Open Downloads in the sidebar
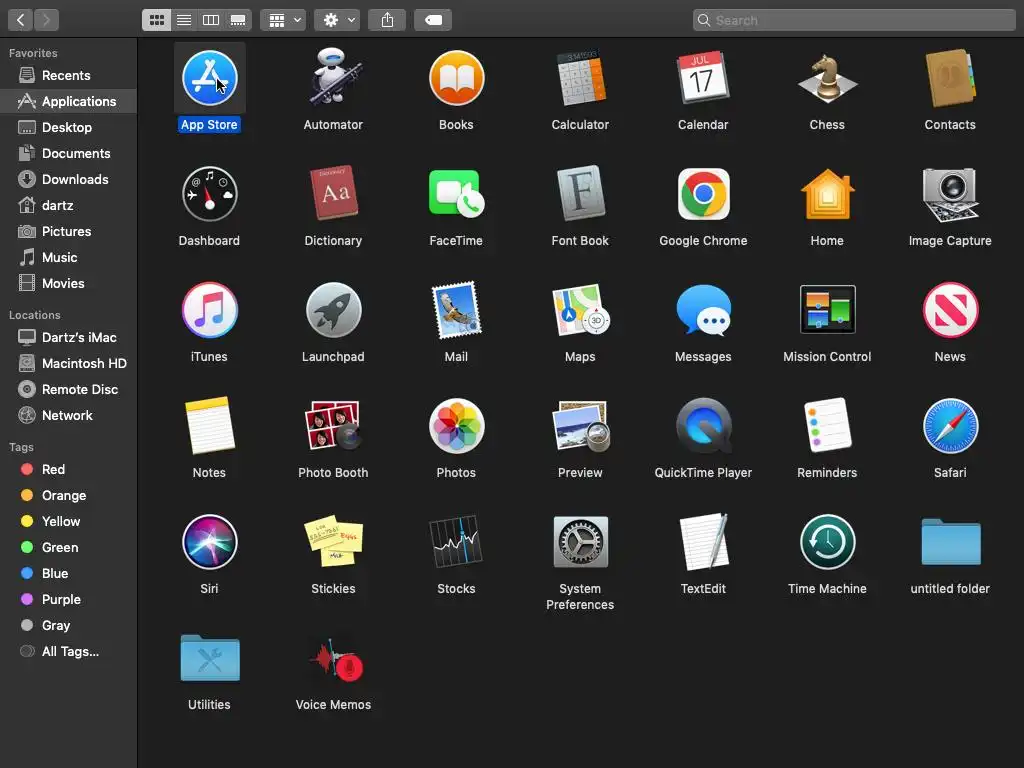The width and height of the screenshot is (1024, 768). [x=69, y=180]
